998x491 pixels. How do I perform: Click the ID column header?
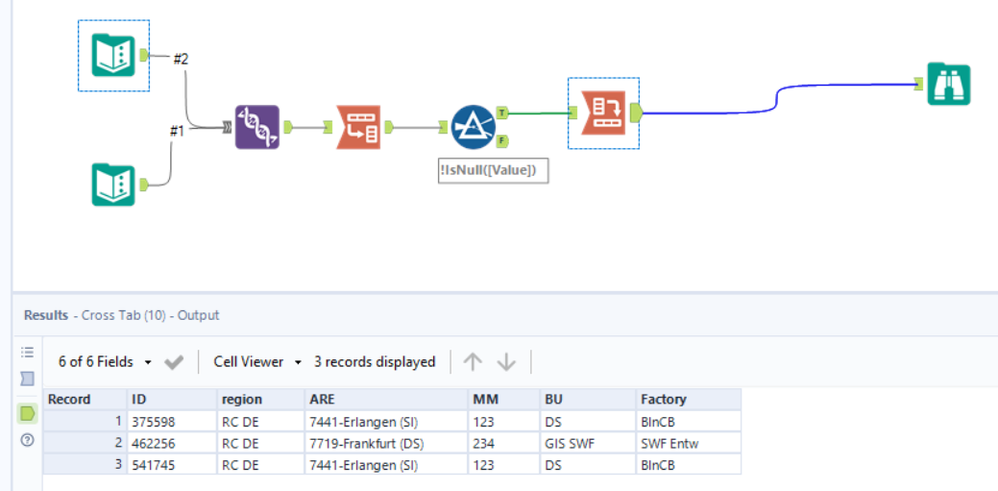pyautogui.click(x=172, y=399)
